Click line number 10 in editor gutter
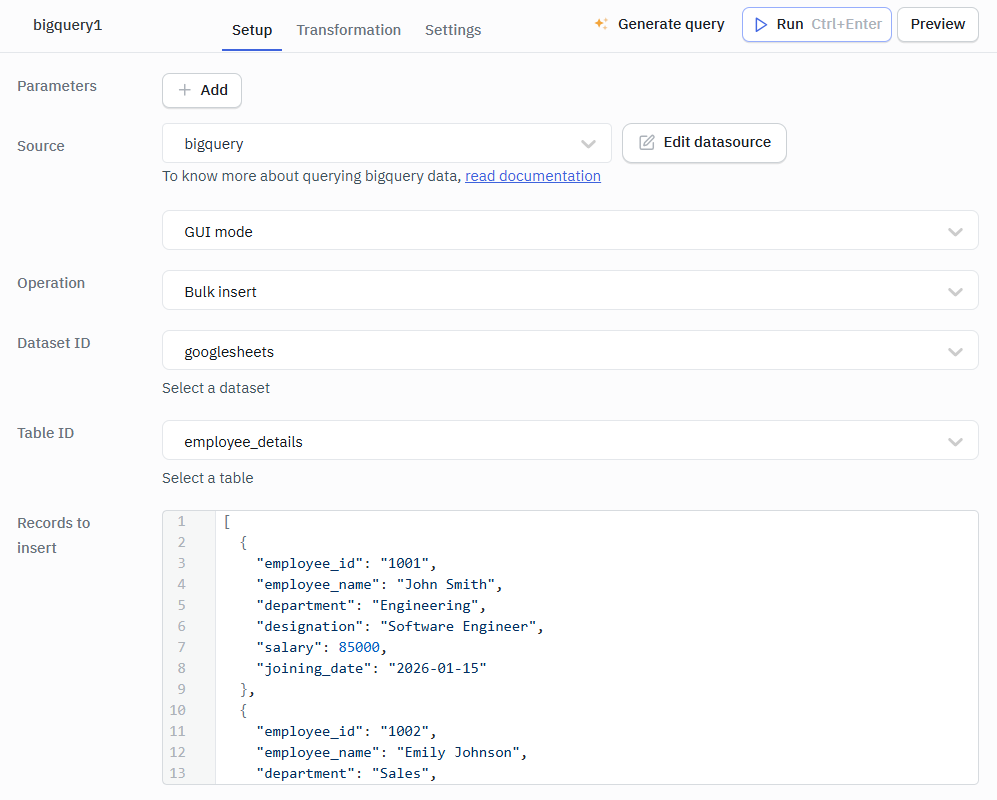The image size is (997, 800). pos(177,710)
